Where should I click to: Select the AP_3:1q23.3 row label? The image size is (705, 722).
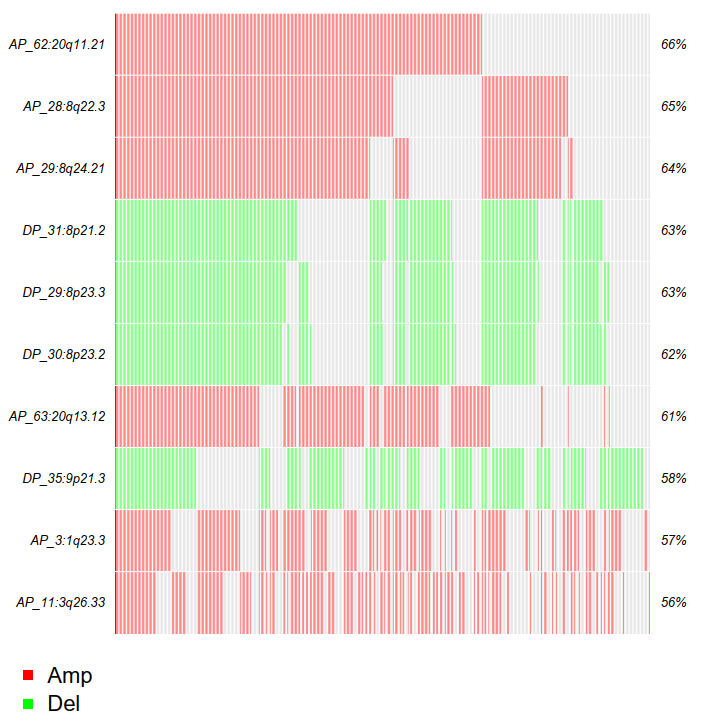coord(68,540)
